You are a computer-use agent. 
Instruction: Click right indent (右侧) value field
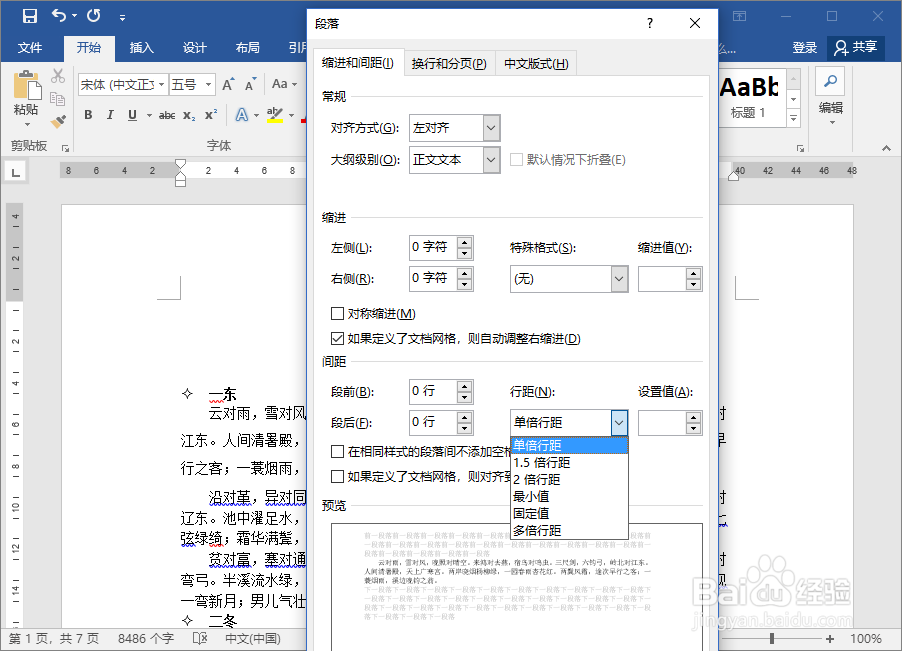(x=433, y=278)
